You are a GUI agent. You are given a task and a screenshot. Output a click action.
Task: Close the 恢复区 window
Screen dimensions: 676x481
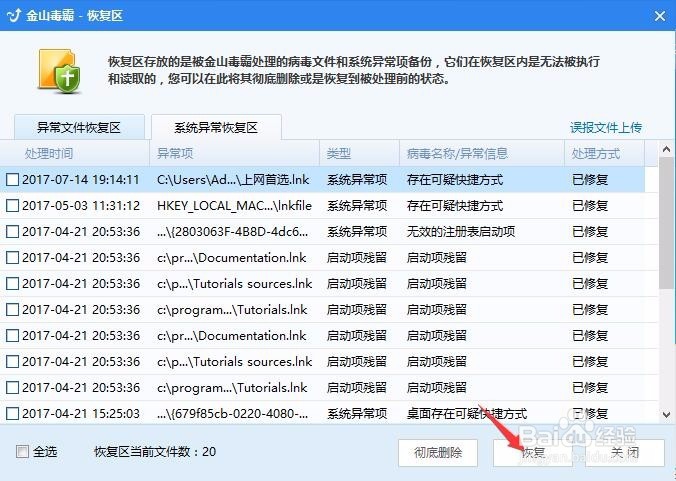(x=659, y=16)
